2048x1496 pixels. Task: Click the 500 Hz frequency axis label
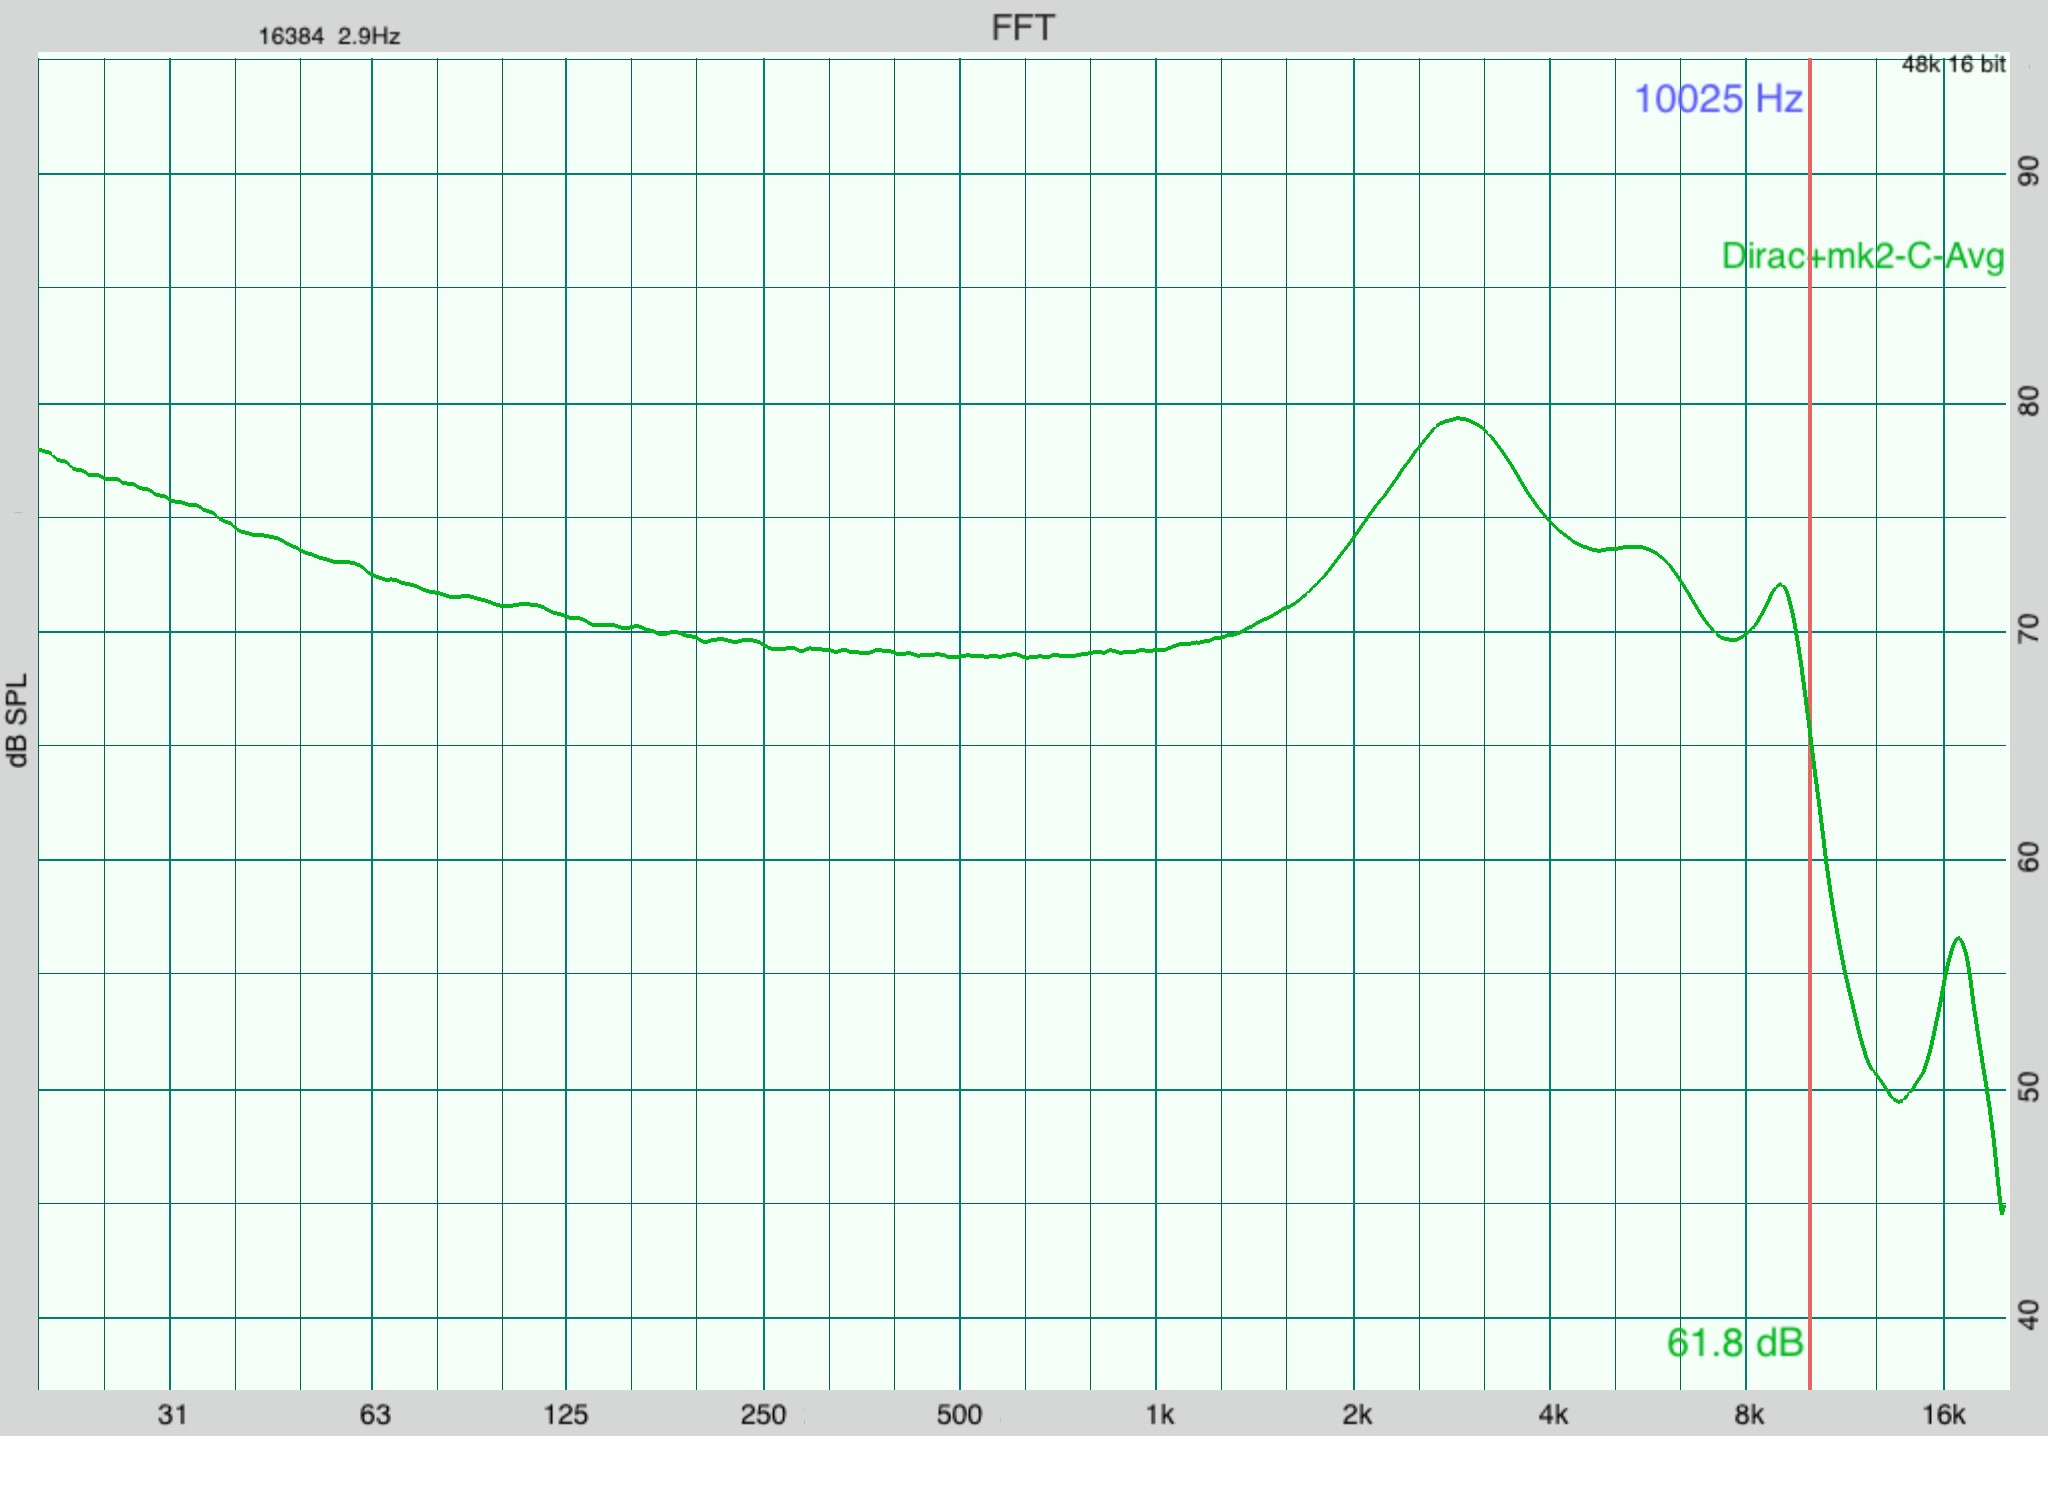coord(959,1415)
